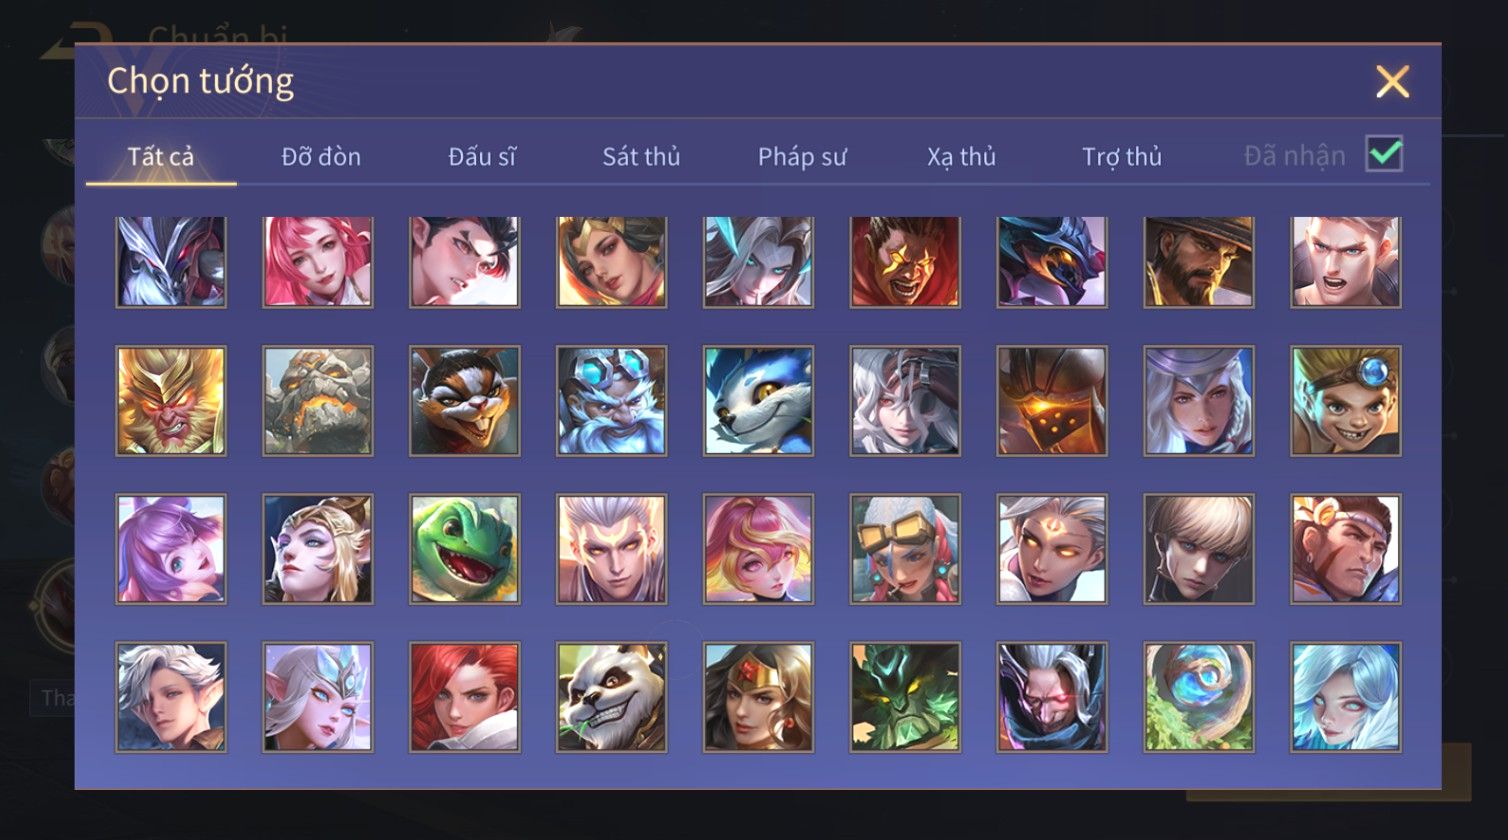
Task: Pick the panda hero with bamboo
Action: click(611, 697)
